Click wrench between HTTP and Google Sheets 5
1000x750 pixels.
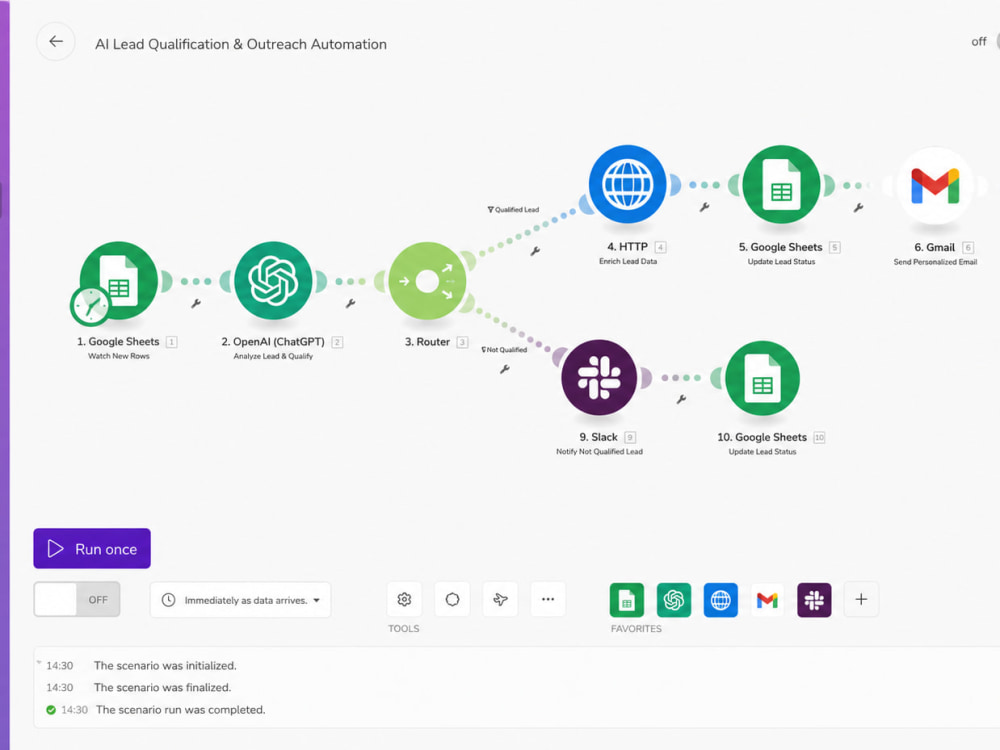pyautogui.click(x=704, y=207)
